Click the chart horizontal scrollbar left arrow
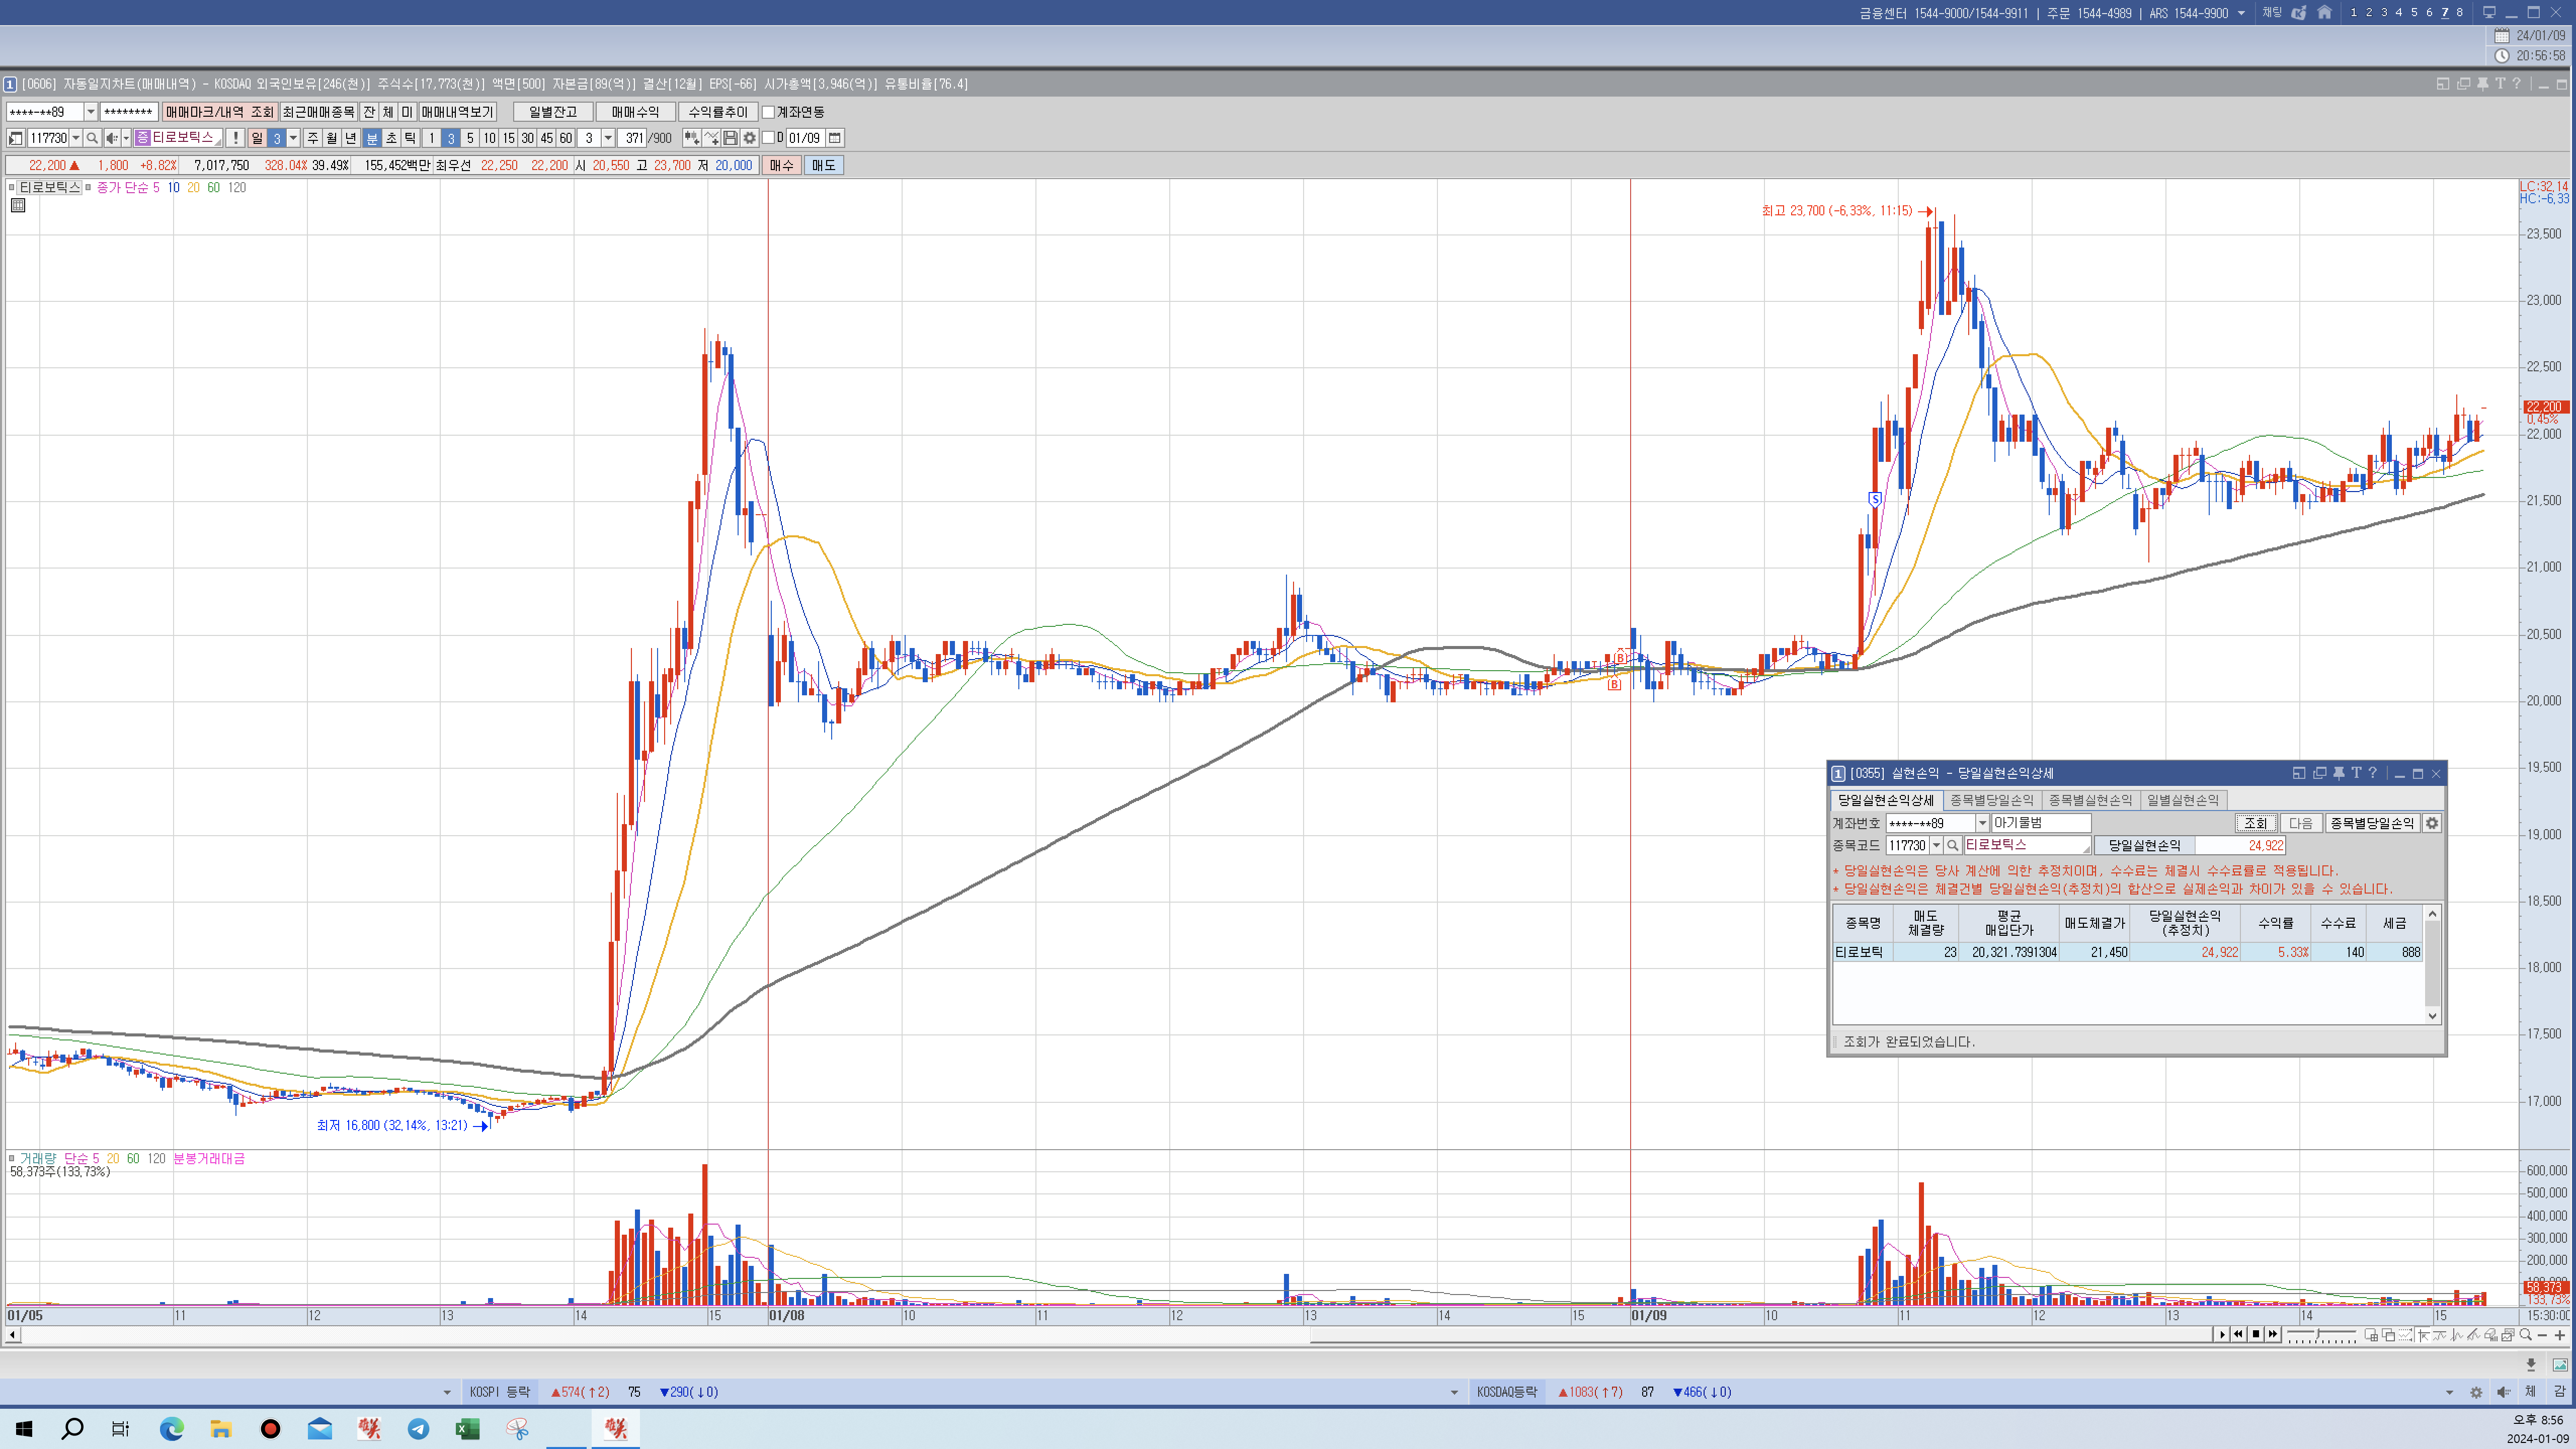The width and height of the screenshot is (2576, 1449). (x=13, y=1335)
